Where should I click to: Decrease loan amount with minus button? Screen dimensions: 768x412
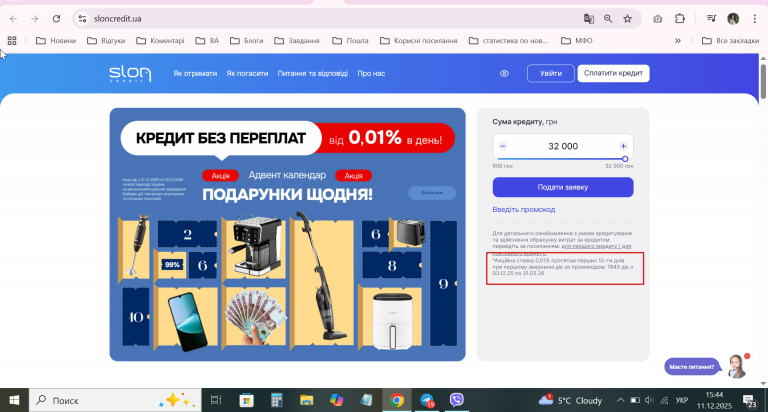(x=503, y=146)
